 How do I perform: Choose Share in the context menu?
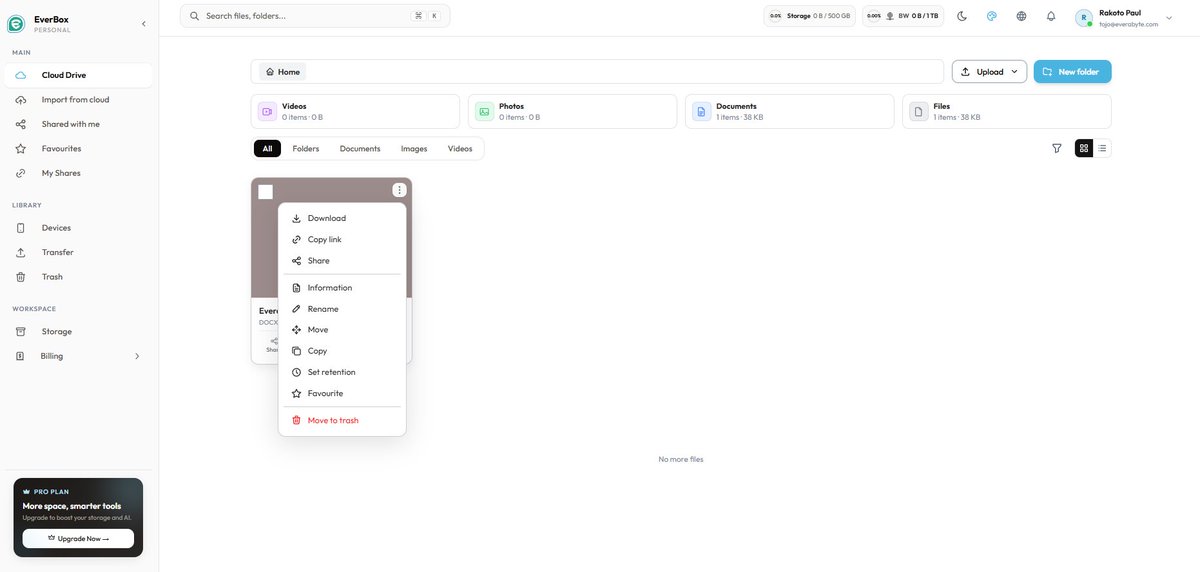(342, 261)
